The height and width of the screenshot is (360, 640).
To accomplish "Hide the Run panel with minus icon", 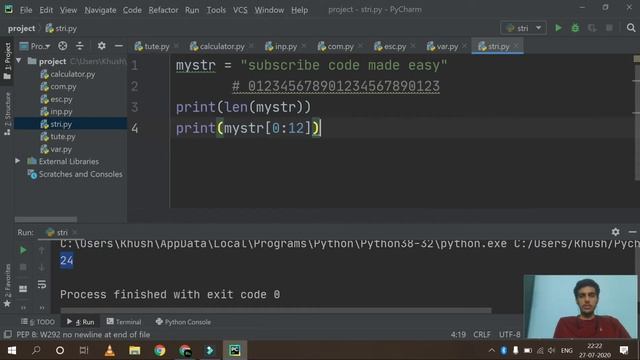I will [632, 232].
